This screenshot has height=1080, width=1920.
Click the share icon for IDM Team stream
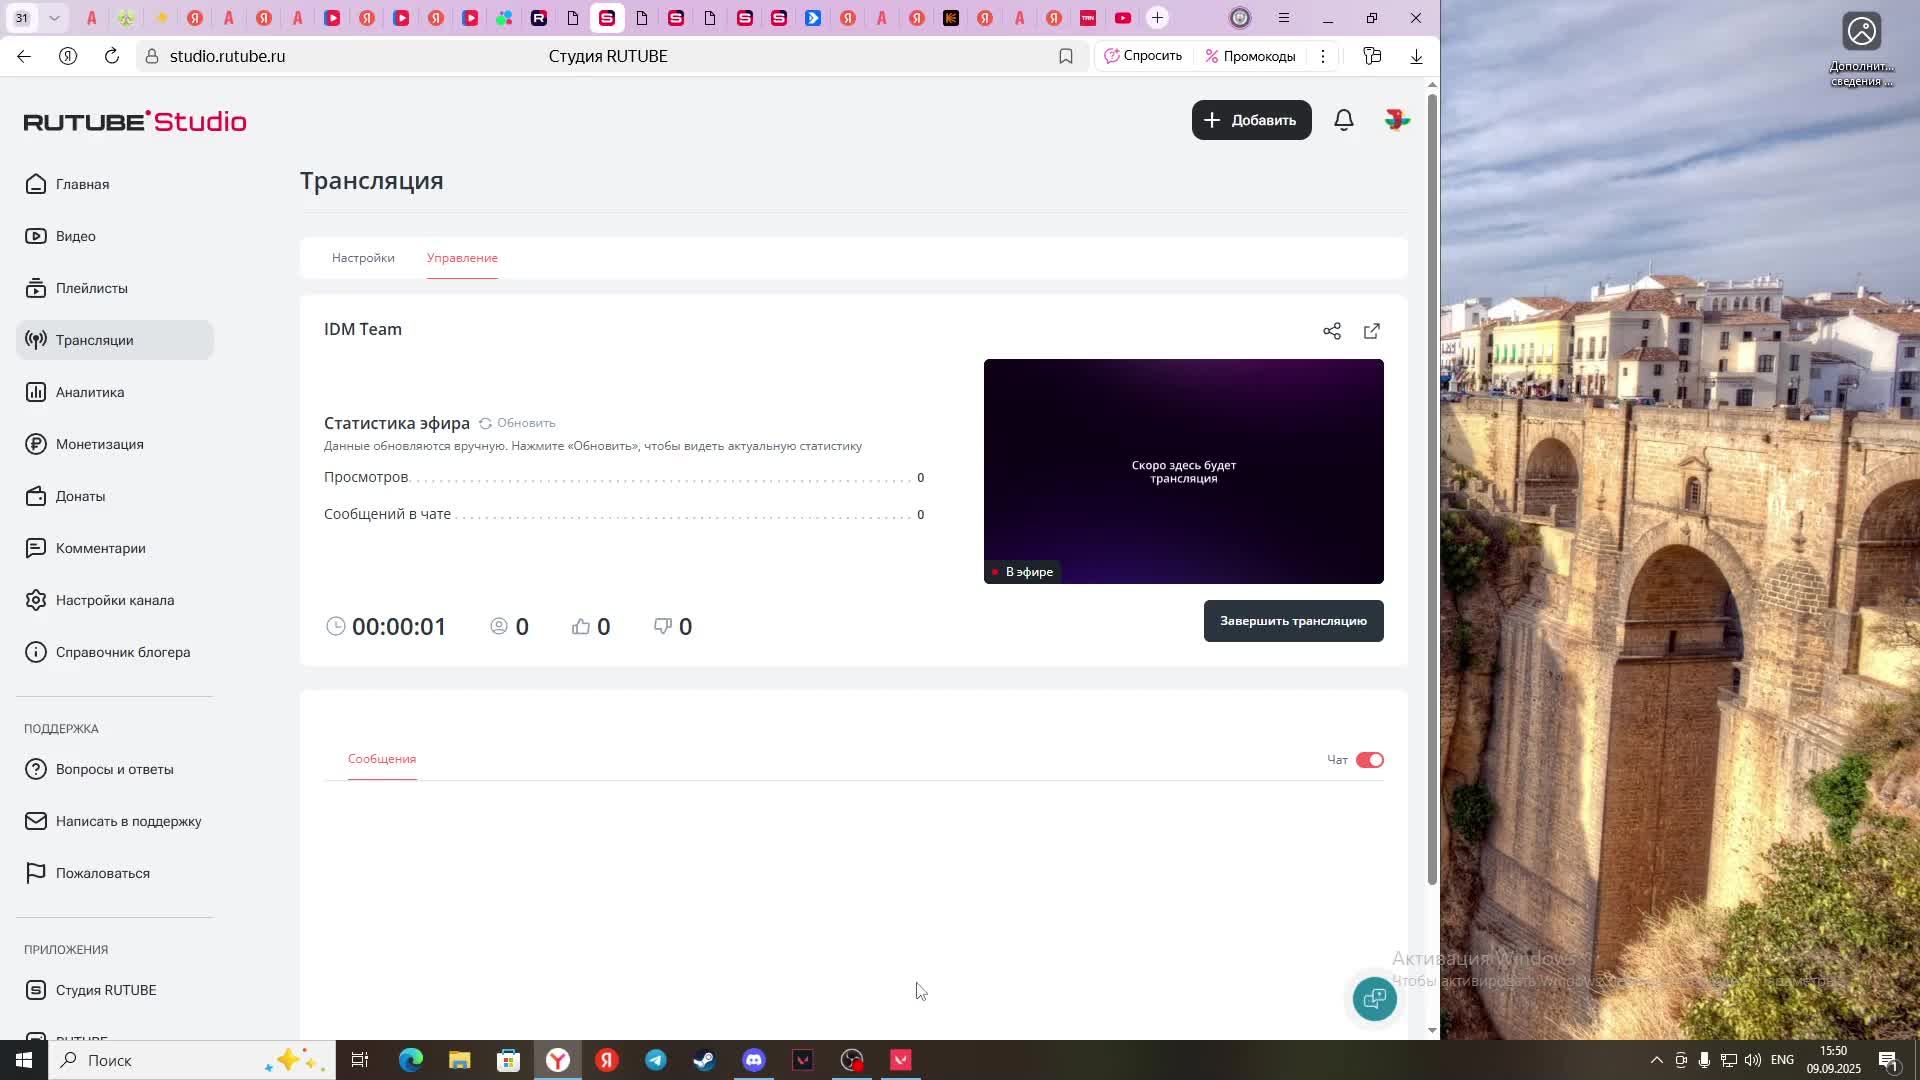1331,331
